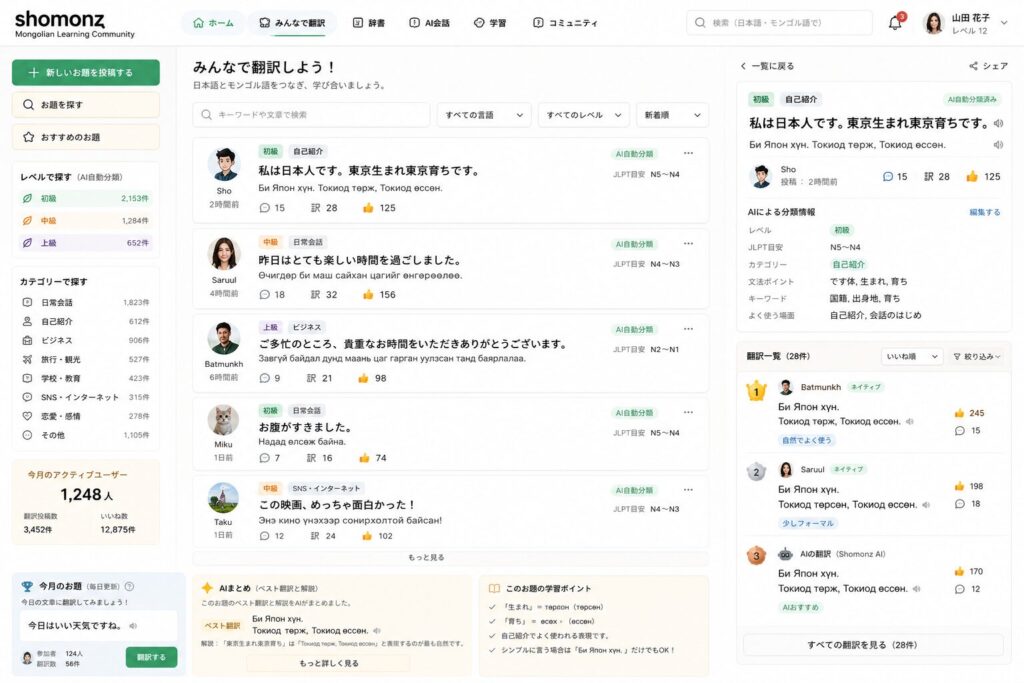Open the すべての言語 language dropdown
The height and width of the screenshot is (683, 1024).
coord(484,115)
